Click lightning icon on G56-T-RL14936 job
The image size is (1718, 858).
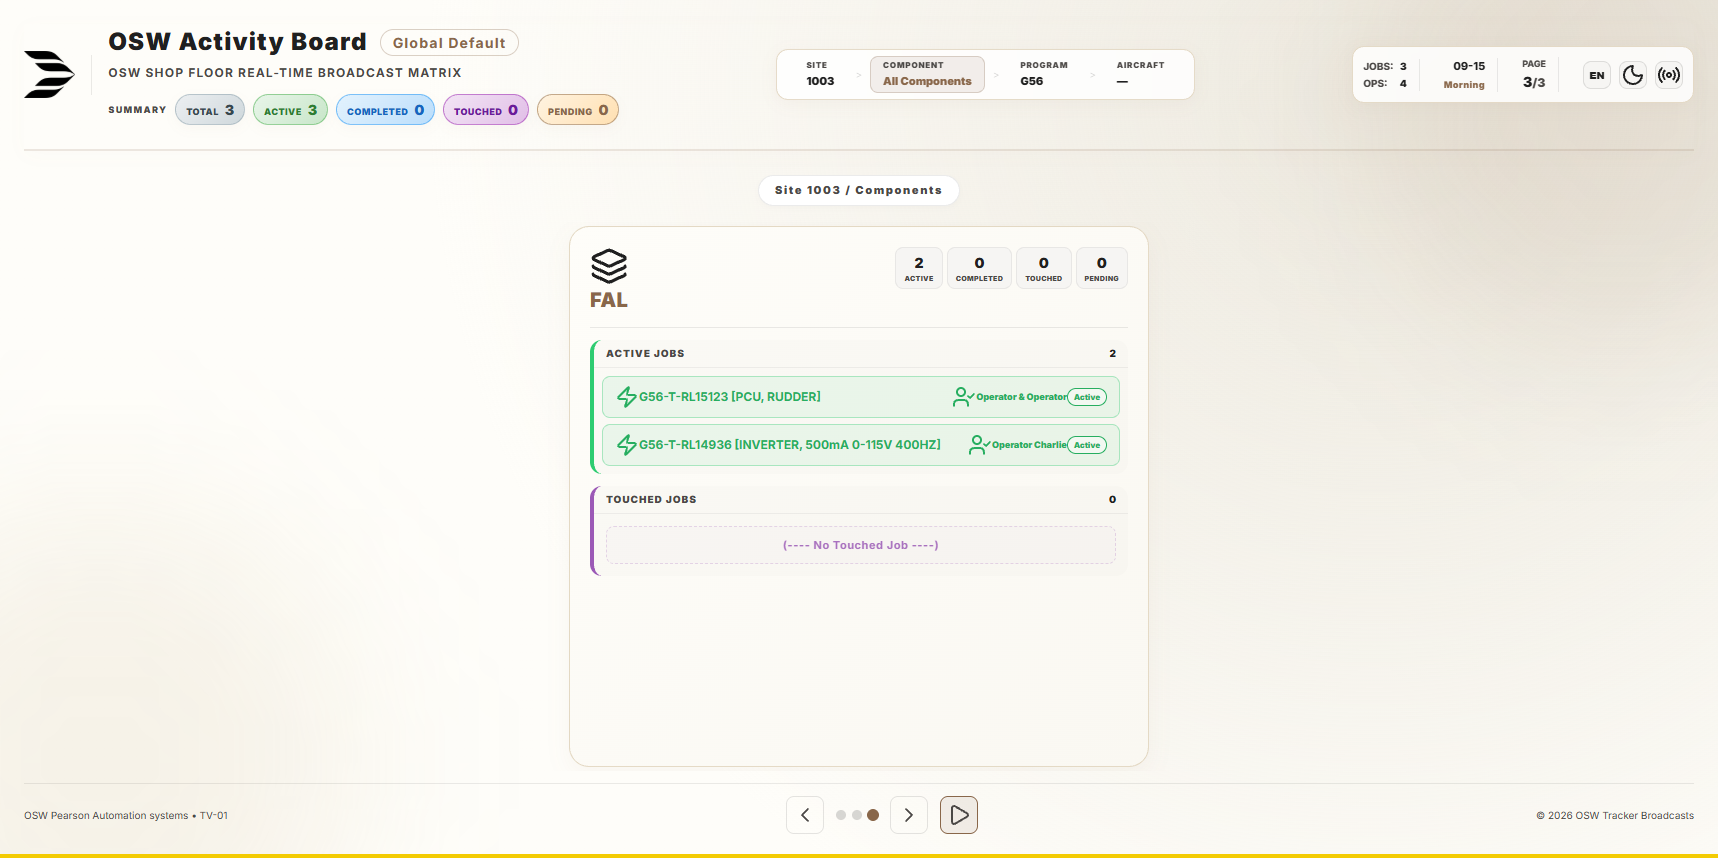[x=627, y=445]
